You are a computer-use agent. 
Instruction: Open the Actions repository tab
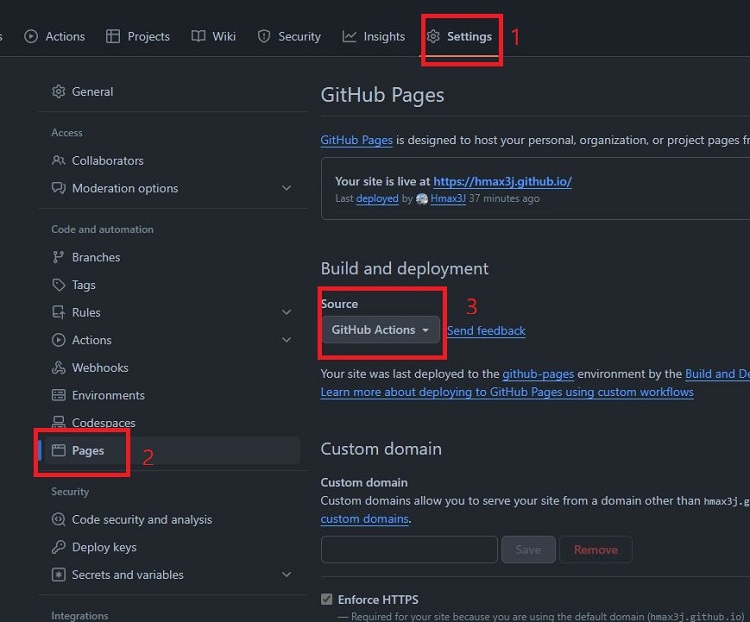click(55, 36)
